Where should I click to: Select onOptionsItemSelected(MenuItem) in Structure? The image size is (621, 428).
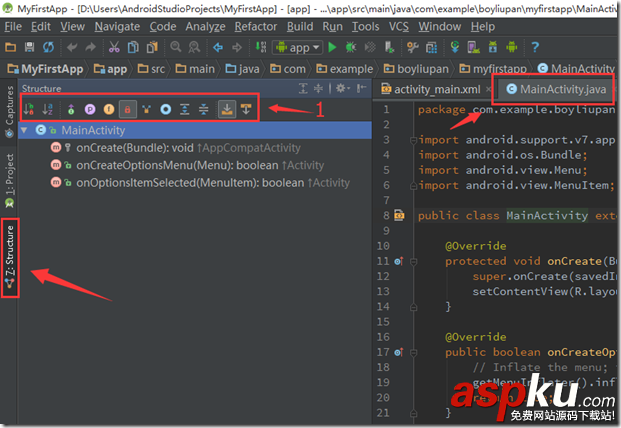pyautogui.click(x=194, y=183)
